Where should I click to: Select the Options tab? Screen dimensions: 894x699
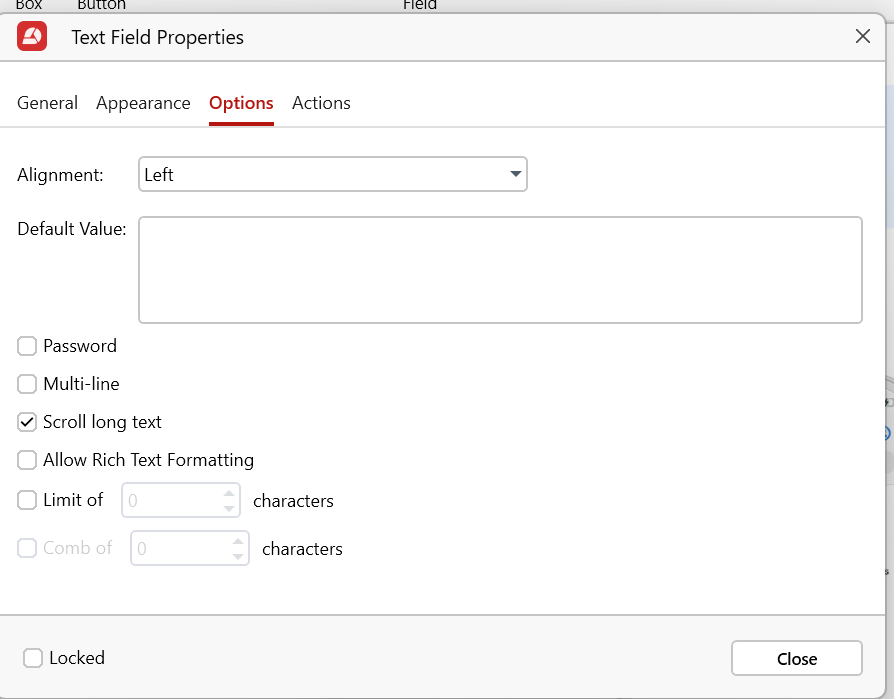pyautogui.click(x=241, y=103)
